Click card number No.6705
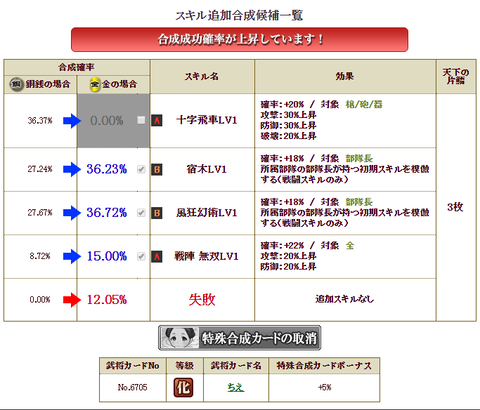Image resolution: width=480 pixels, height=410 pixels. (x=132, y=387)
